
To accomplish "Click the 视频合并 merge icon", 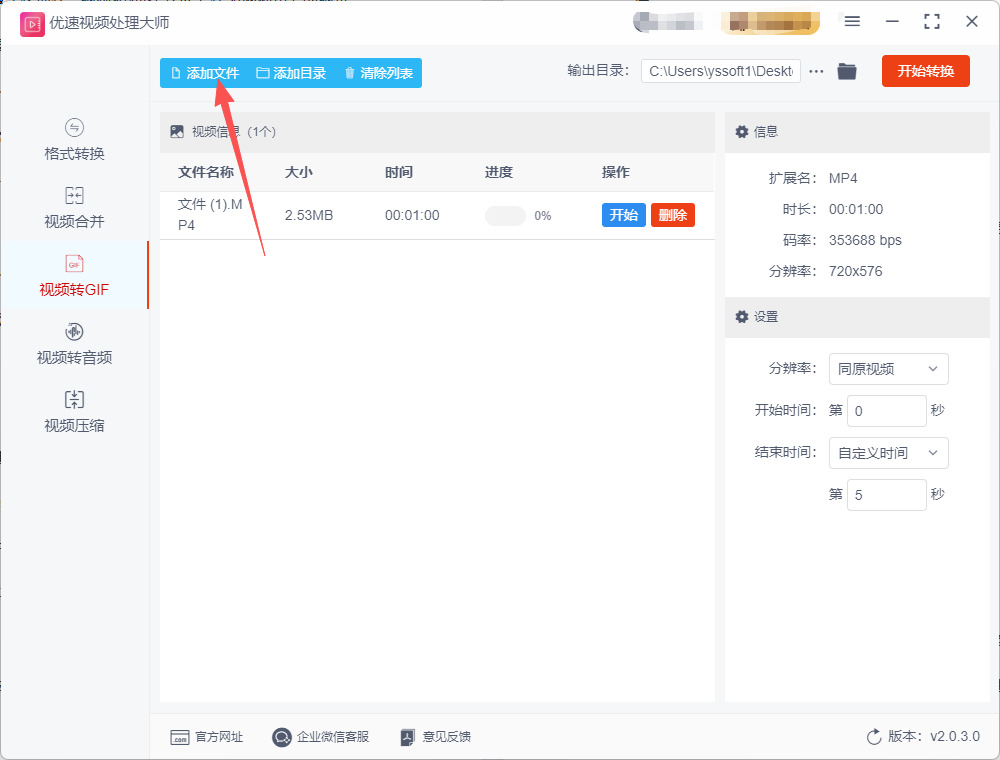I will pos(74,195).
